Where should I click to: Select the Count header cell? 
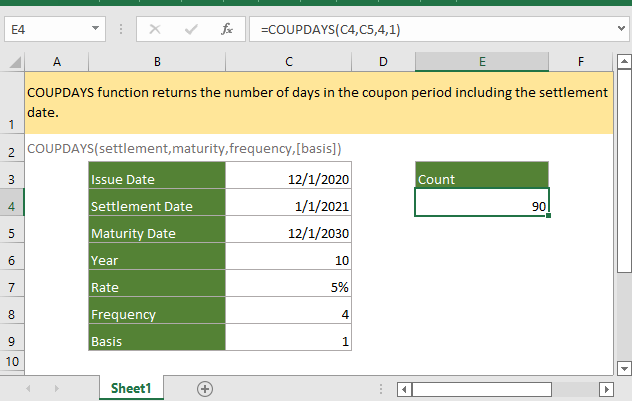click(482, 179)
